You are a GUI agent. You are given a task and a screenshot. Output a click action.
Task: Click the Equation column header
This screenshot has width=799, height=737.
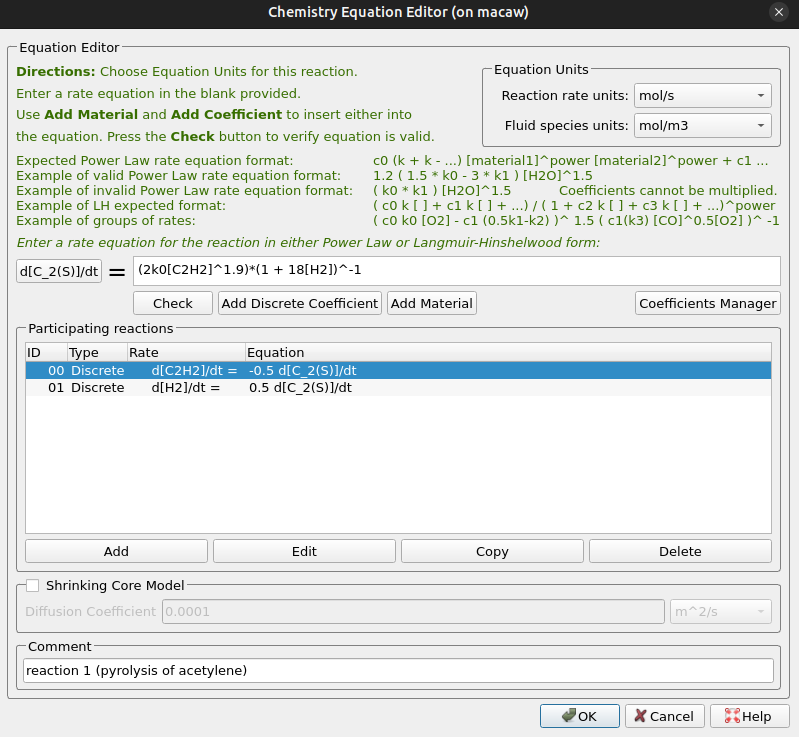(508, 353)
